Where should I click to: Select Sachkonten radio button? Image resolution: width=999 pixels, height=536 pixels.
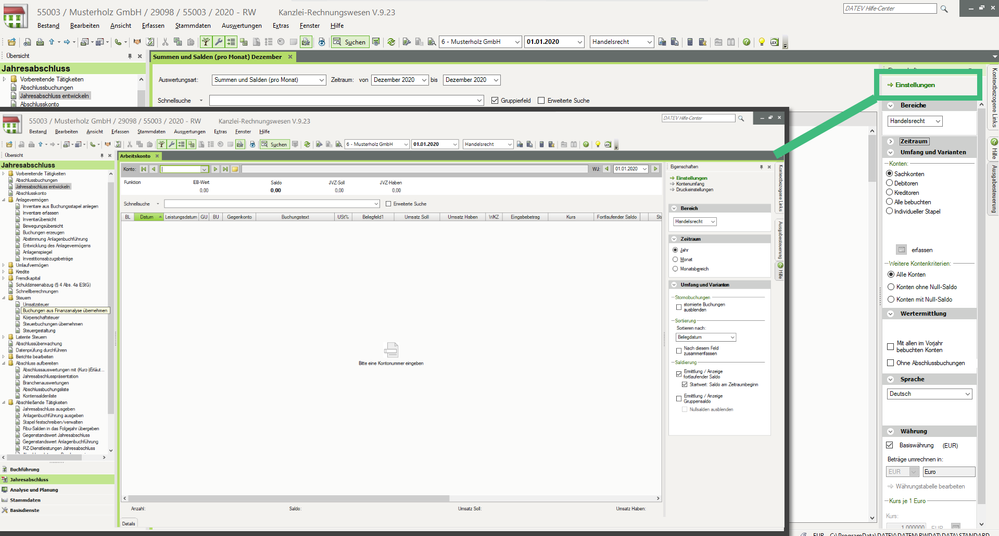[889, 173]
